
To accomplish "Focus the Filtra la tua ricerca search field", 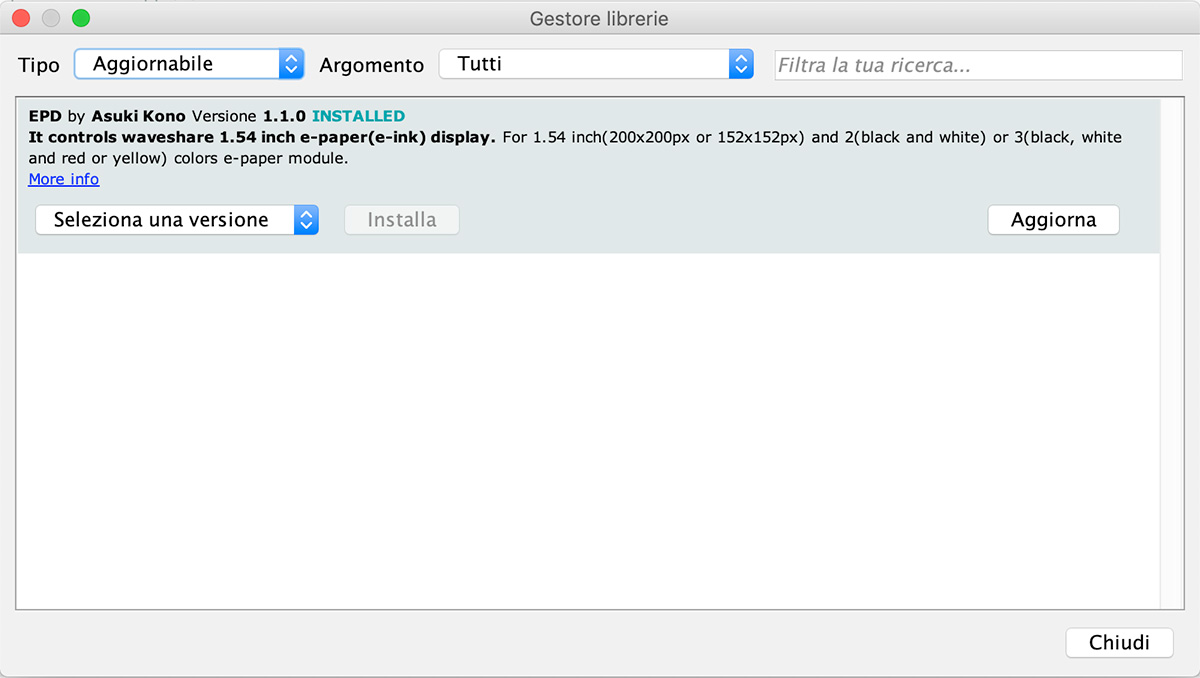I will click(x=978, y=66).
